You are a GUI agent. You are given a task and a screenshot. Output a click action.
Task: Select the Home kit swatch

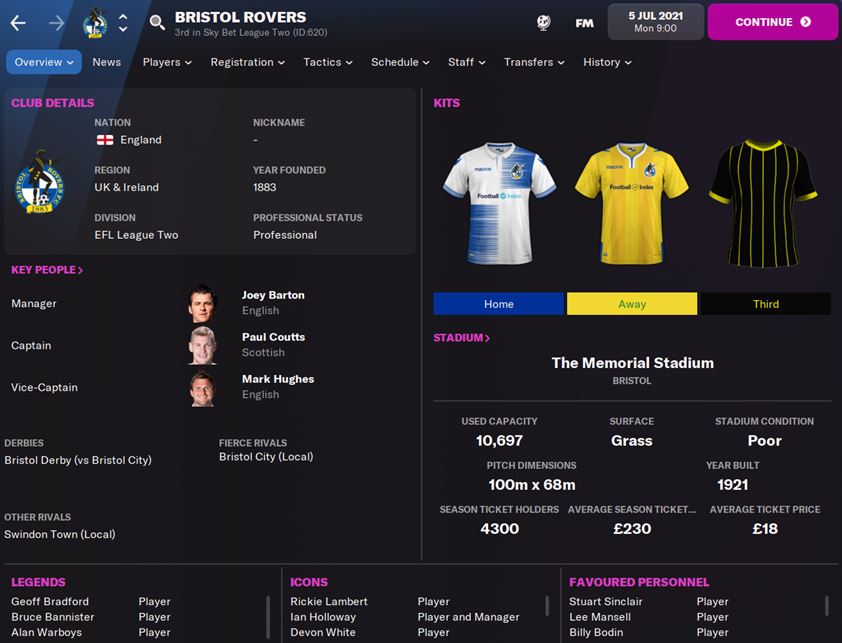coord(498,304)
